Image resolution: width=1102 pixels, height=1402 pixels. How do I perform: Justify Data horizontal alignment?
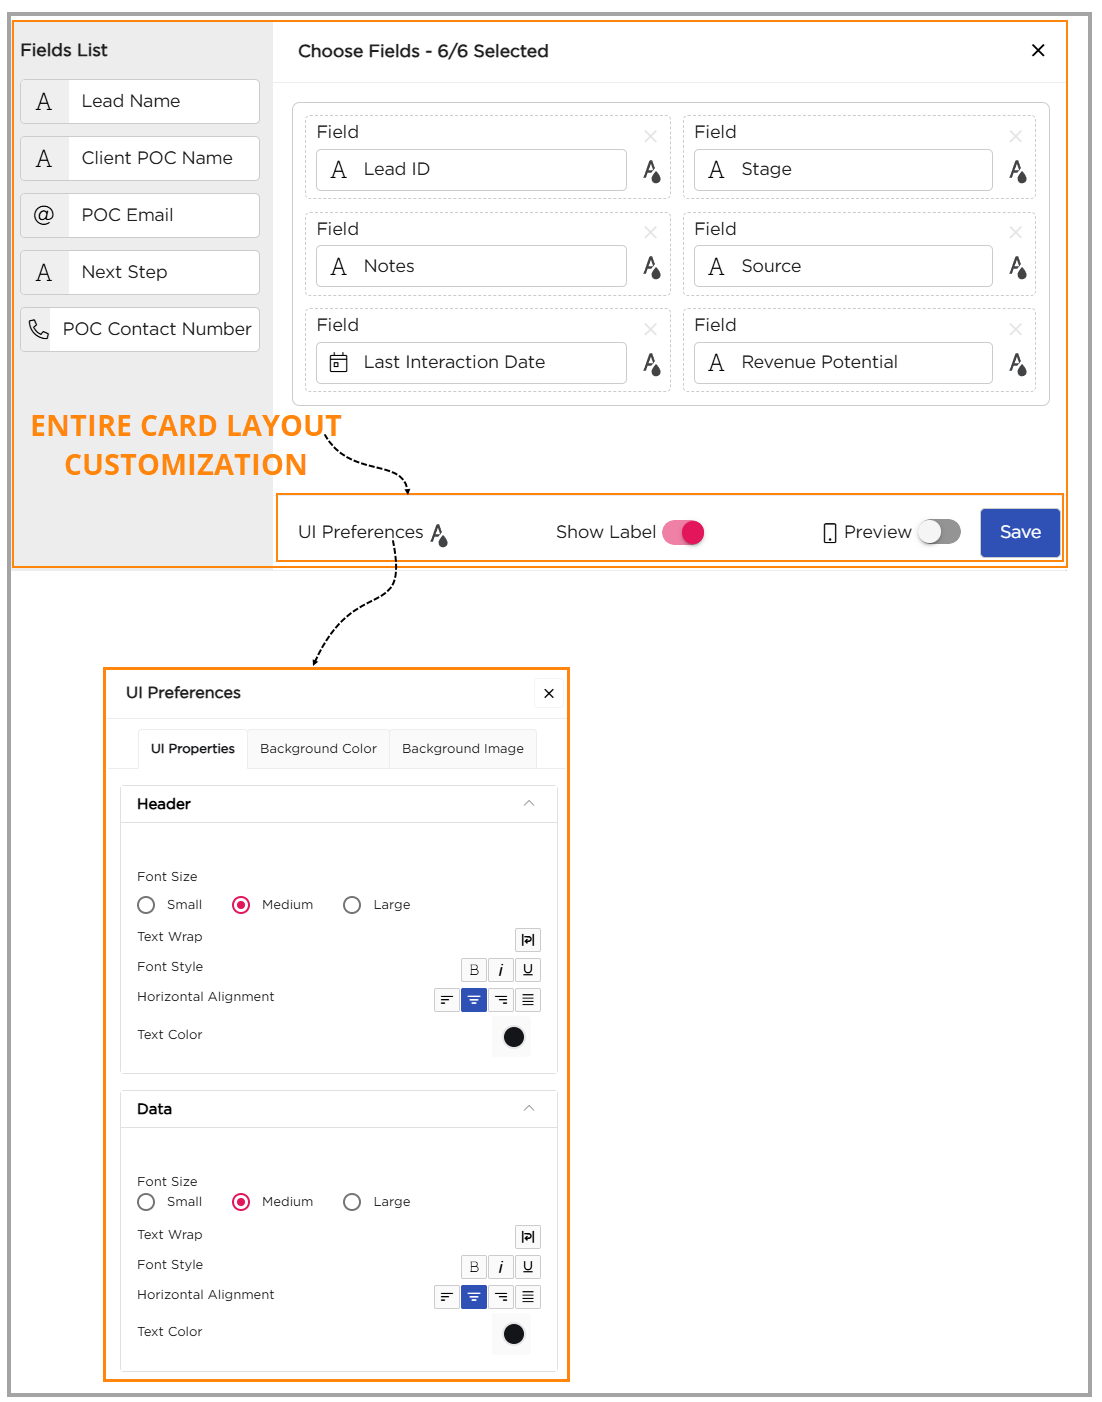[528, 1297]
